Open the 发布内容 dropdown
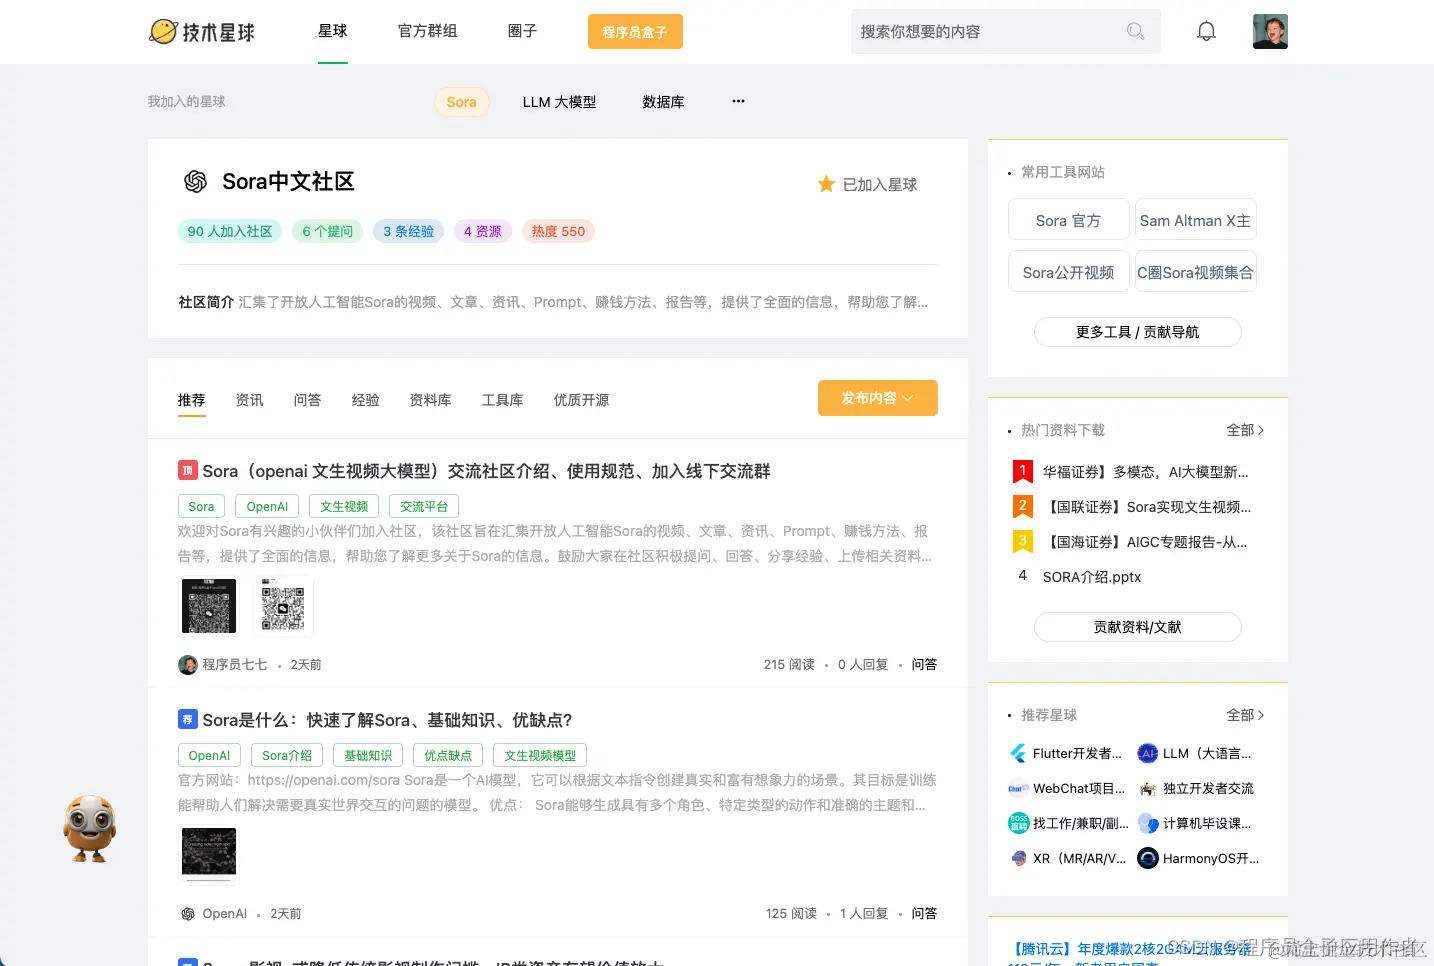Viewport: 1434px width, 966px height. 878,398
